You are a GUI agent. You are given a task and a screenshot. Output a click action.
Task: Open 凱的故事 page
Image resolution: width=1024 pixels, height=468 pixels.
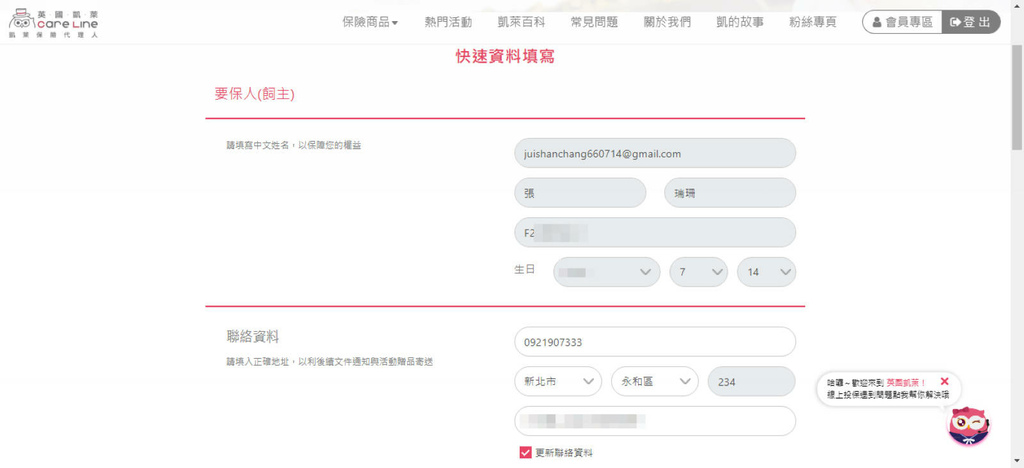[740, 22]
